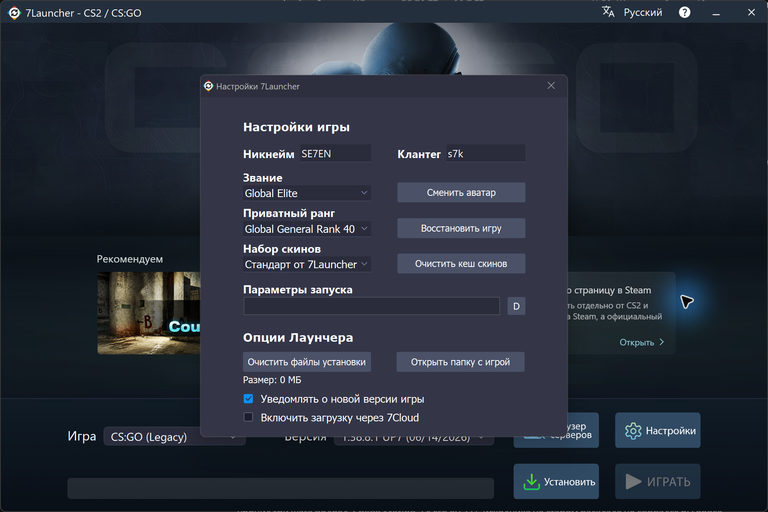The height and width of the screenshot is (512, 768).
Task: Click Очистить файлы установки button
Action: click(x=307, y=362)
